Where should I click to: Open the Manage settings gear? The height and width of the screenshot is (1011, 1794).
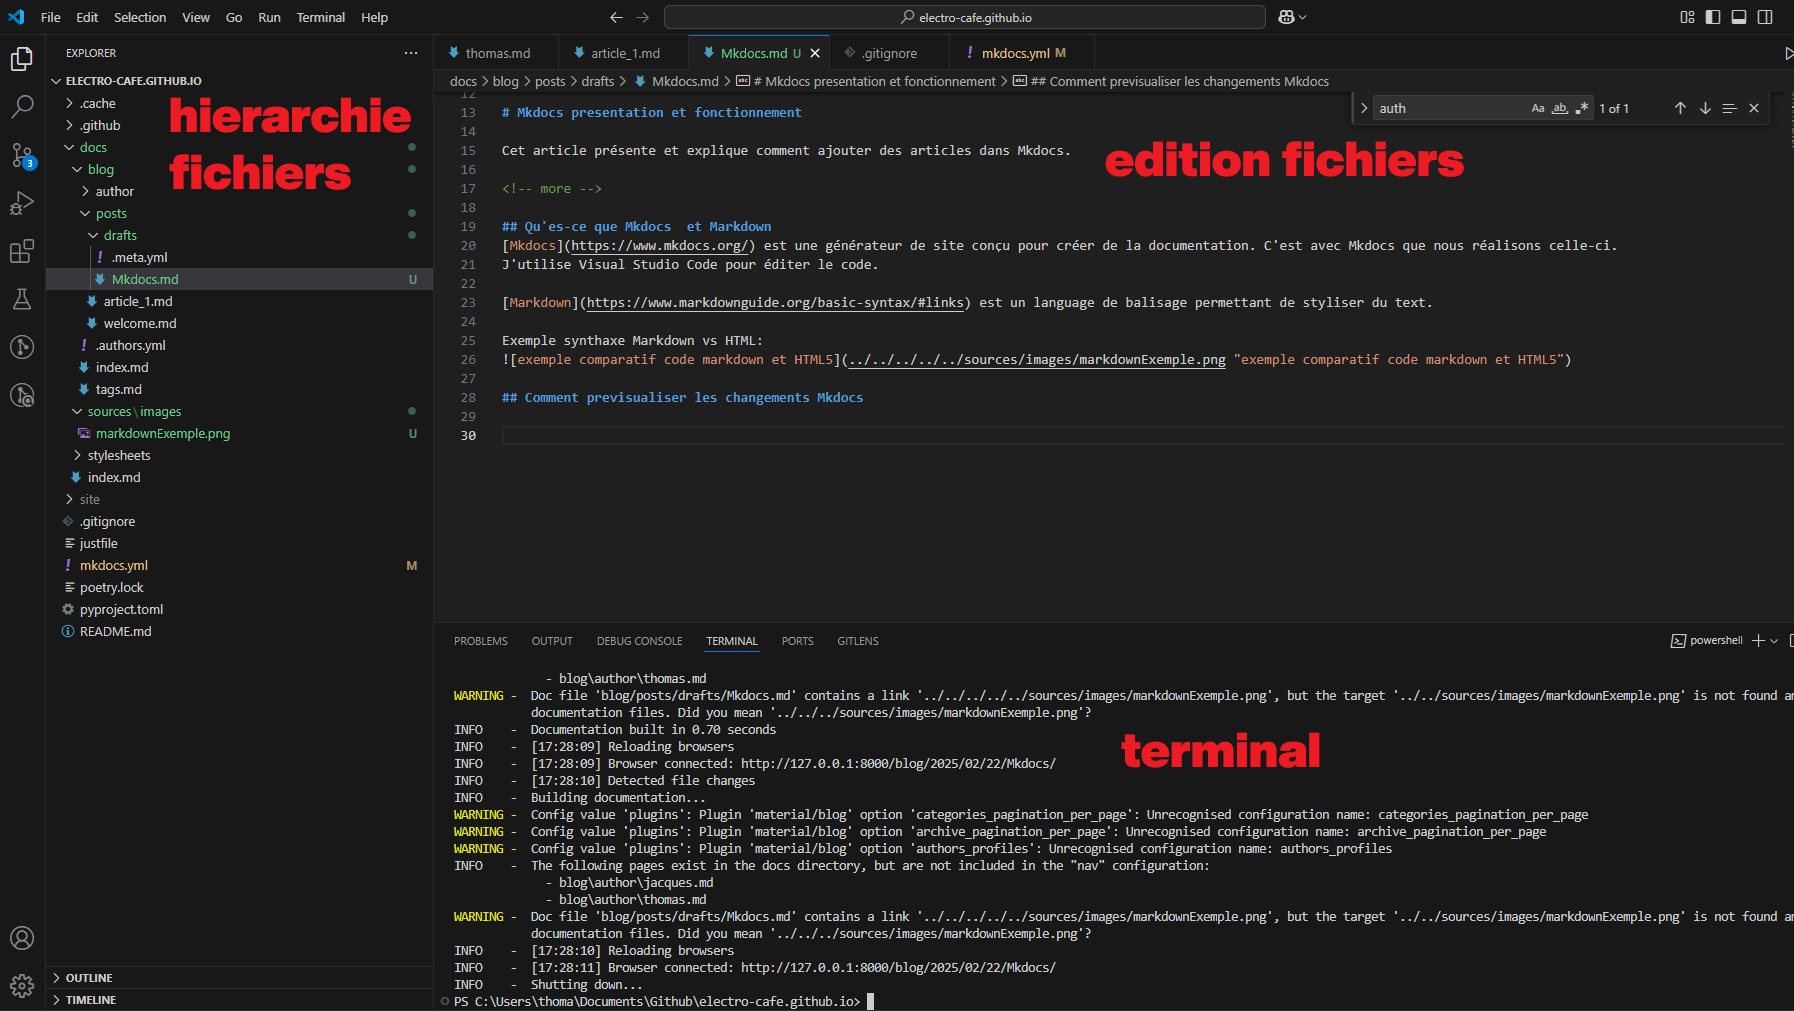tap(22, 986)
